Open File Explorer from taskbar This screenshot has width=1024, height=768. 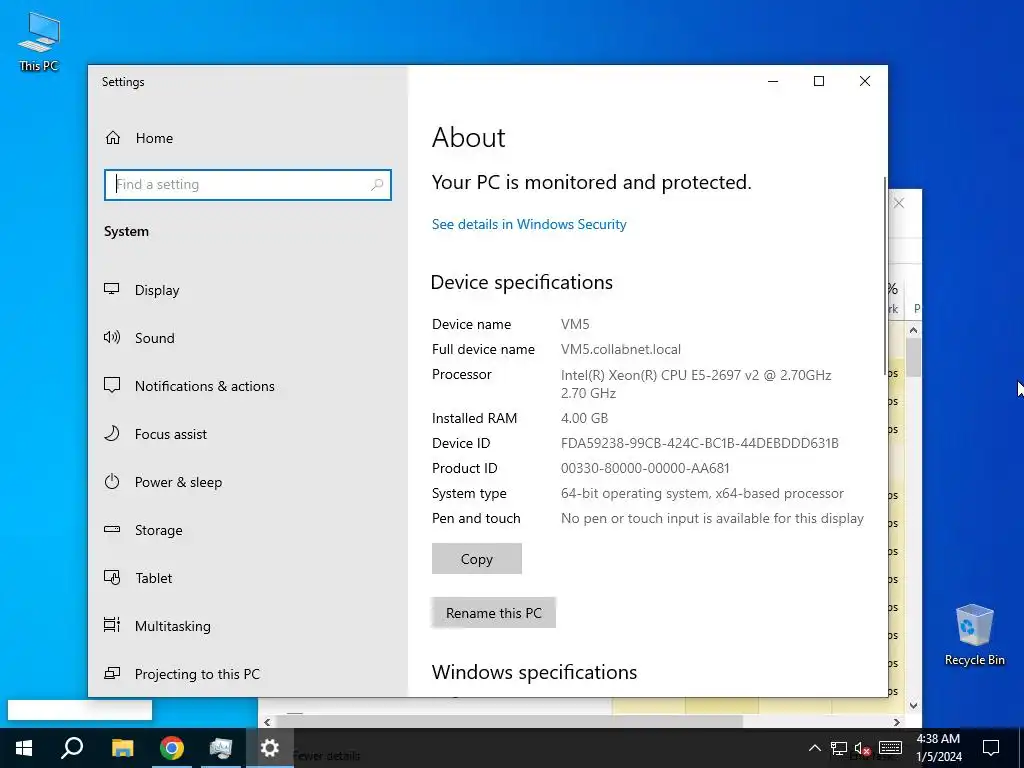(x=122, y=748)
